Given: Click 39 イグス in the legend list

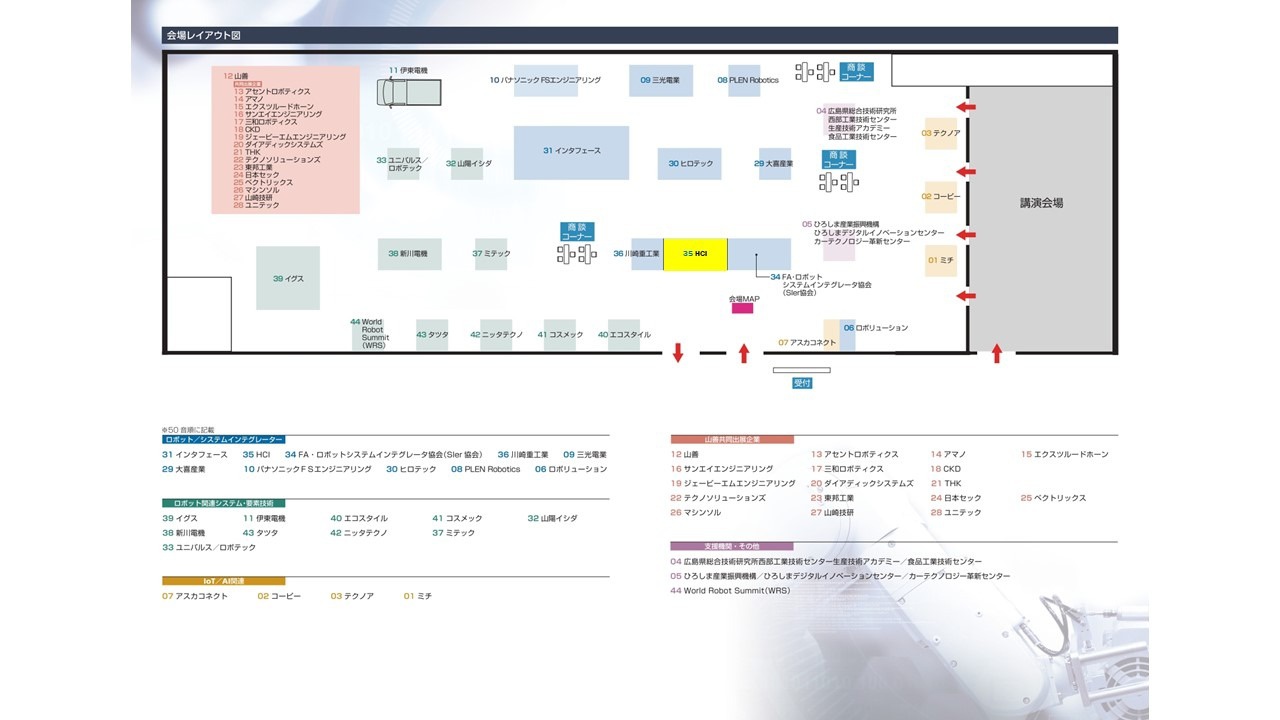Looking at the screenshot, I should click(179, 518).
